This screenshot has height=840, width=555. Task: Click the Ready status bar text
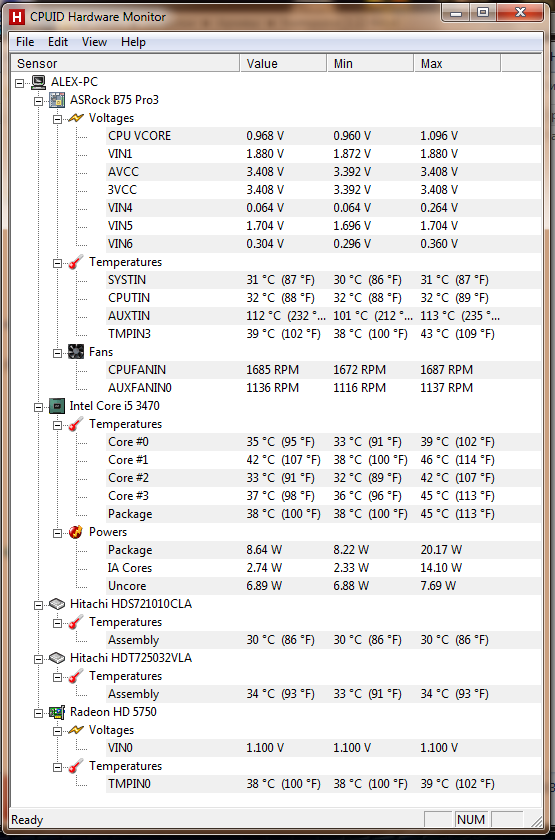pyautogui.click(x=27, y=820)
